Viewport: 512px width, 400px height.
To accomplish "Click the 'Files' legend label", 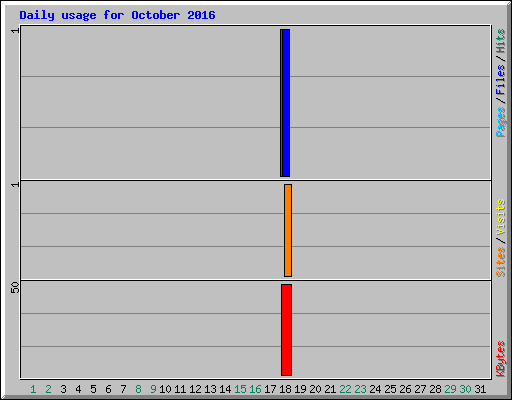I will click(500, 79).
